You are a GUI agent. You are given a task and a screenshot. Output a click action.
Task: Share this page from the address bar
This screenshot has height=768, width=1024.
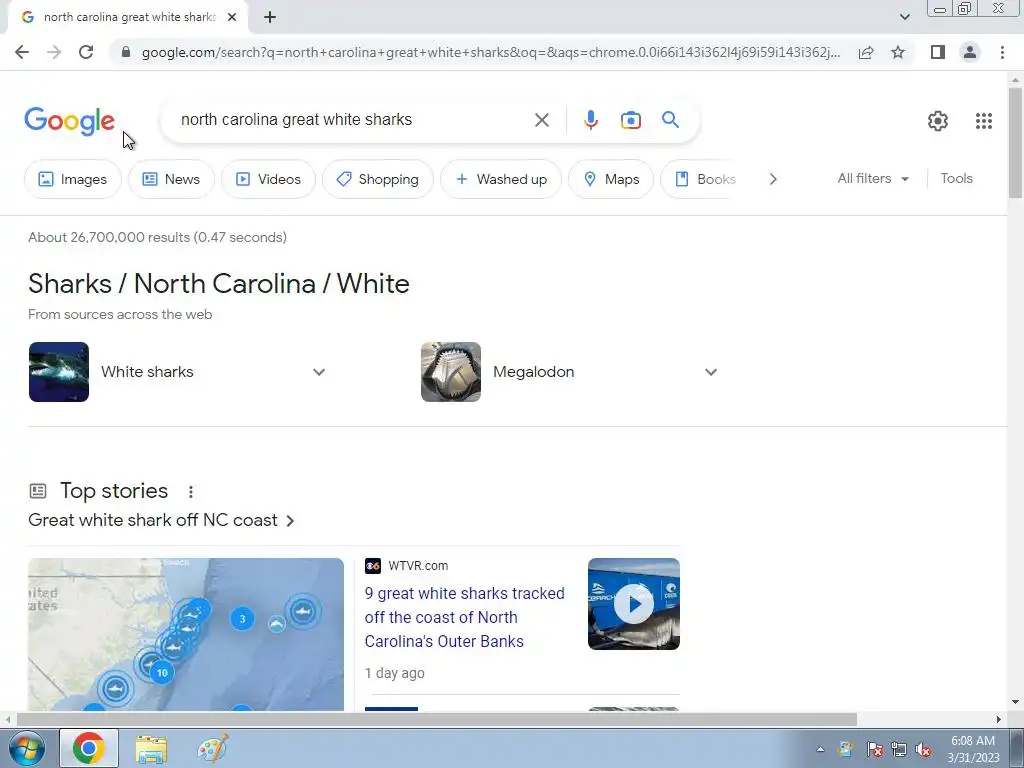click(866, 52)
